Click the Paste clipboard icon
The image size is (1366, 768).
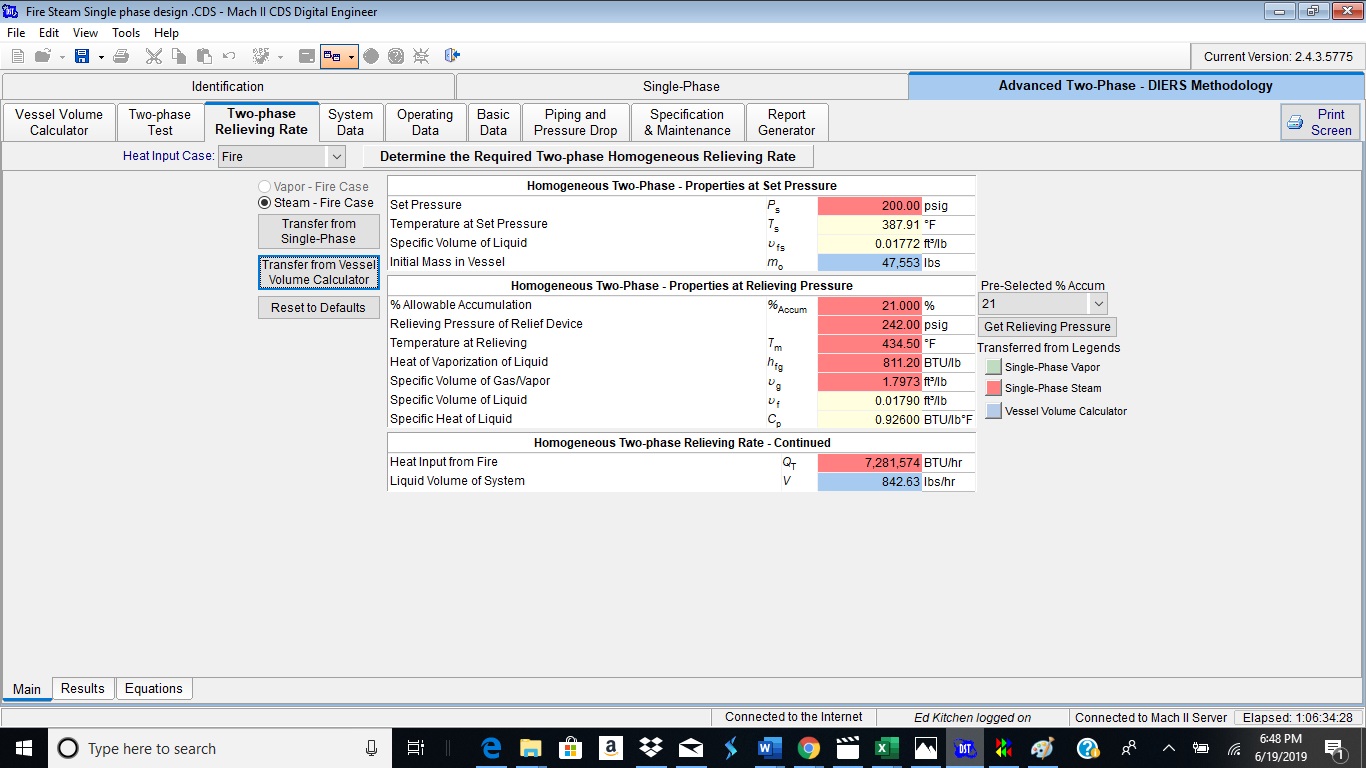[204, 56]
